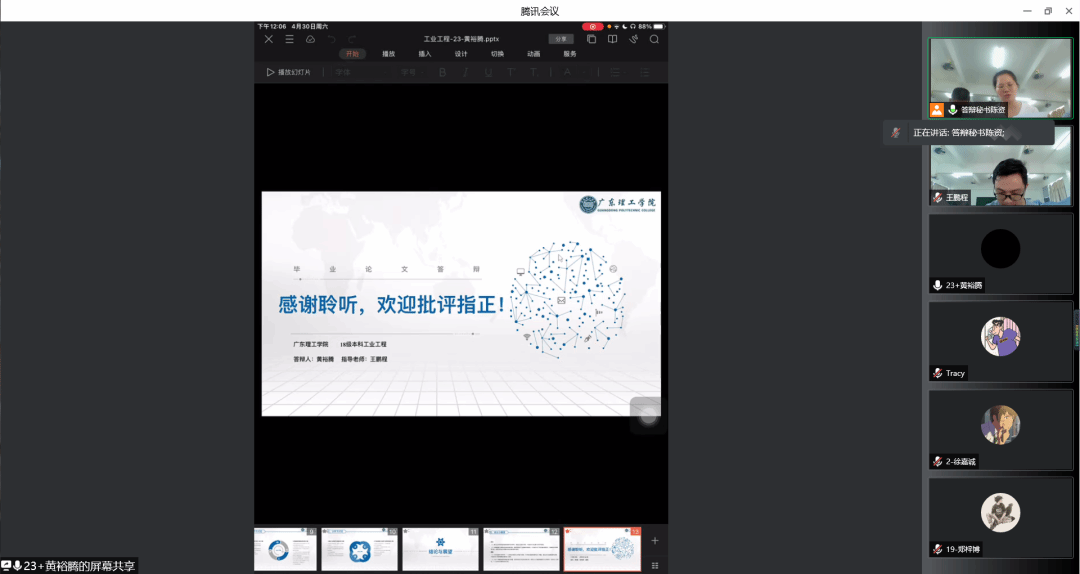Toggle underline formatting button
This screenshot has width=1080, height=574.
coord(488,72)
